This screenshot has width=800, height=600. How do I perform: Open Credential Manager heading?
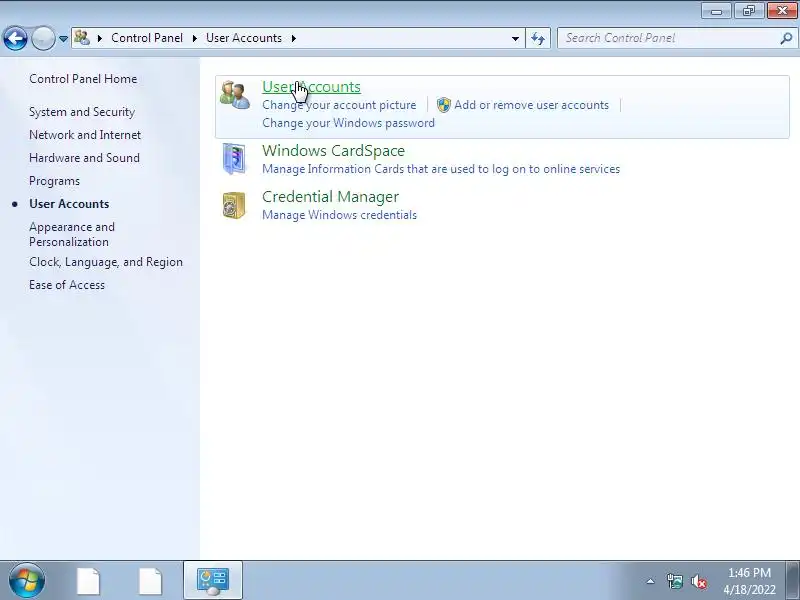[x=331, y=197]
